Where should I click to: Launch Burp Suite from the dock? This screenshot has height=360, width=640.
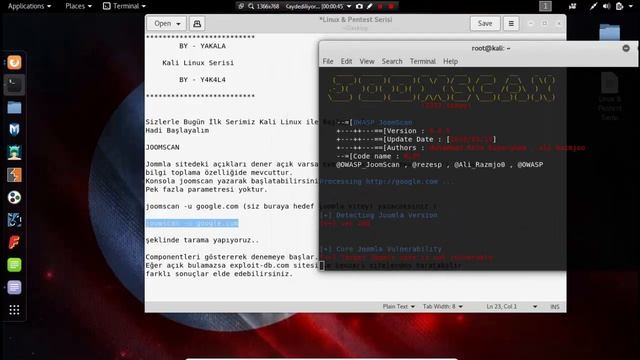14,175
